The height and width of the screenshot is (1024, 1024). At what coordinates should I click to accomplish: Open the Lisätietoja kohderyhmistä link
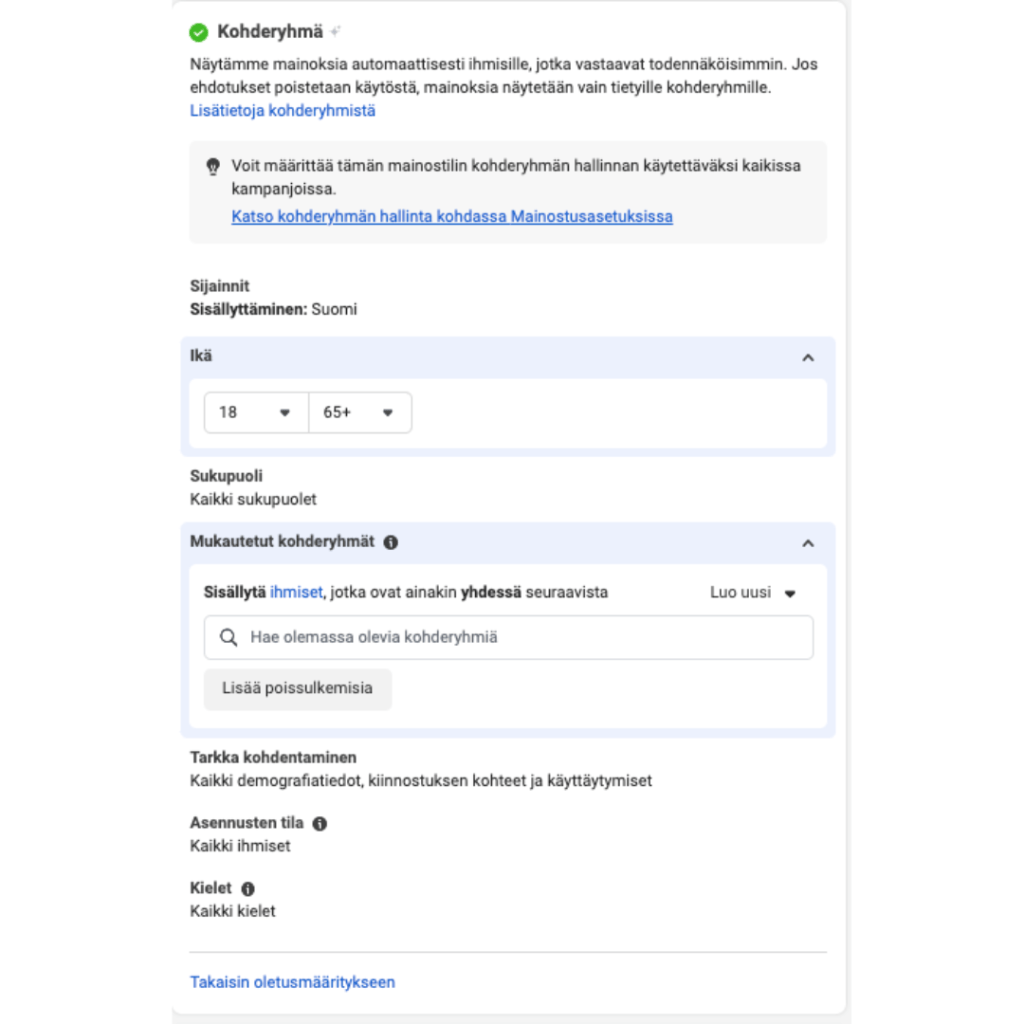click(283, 111)
